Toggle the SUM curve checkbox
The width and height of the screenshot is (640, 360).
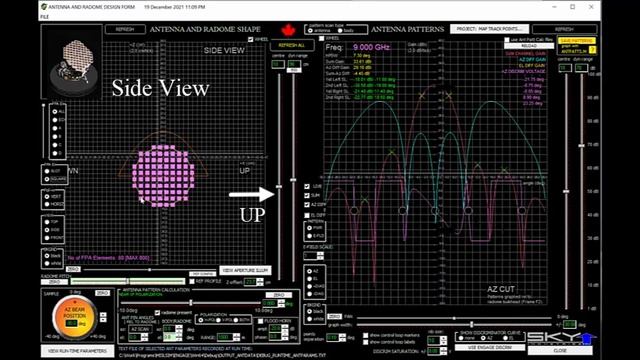tap(307, 196)
